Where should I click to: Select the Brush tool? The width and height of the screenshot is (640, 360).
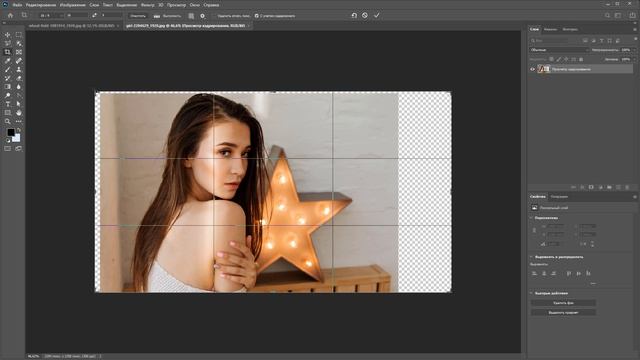[x=8, y=69]
